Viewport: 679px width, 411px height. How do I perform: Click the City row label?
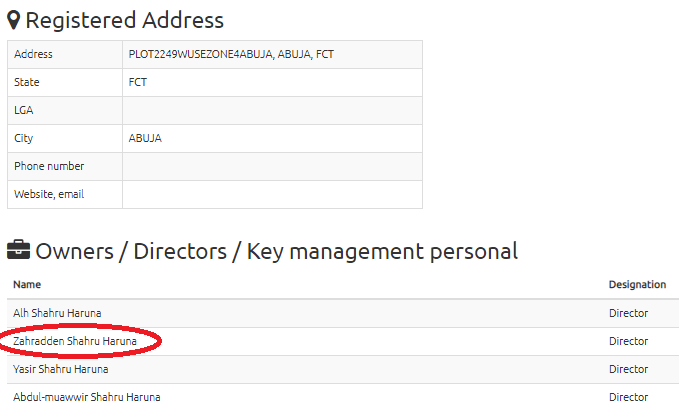[x=24, y=138]
